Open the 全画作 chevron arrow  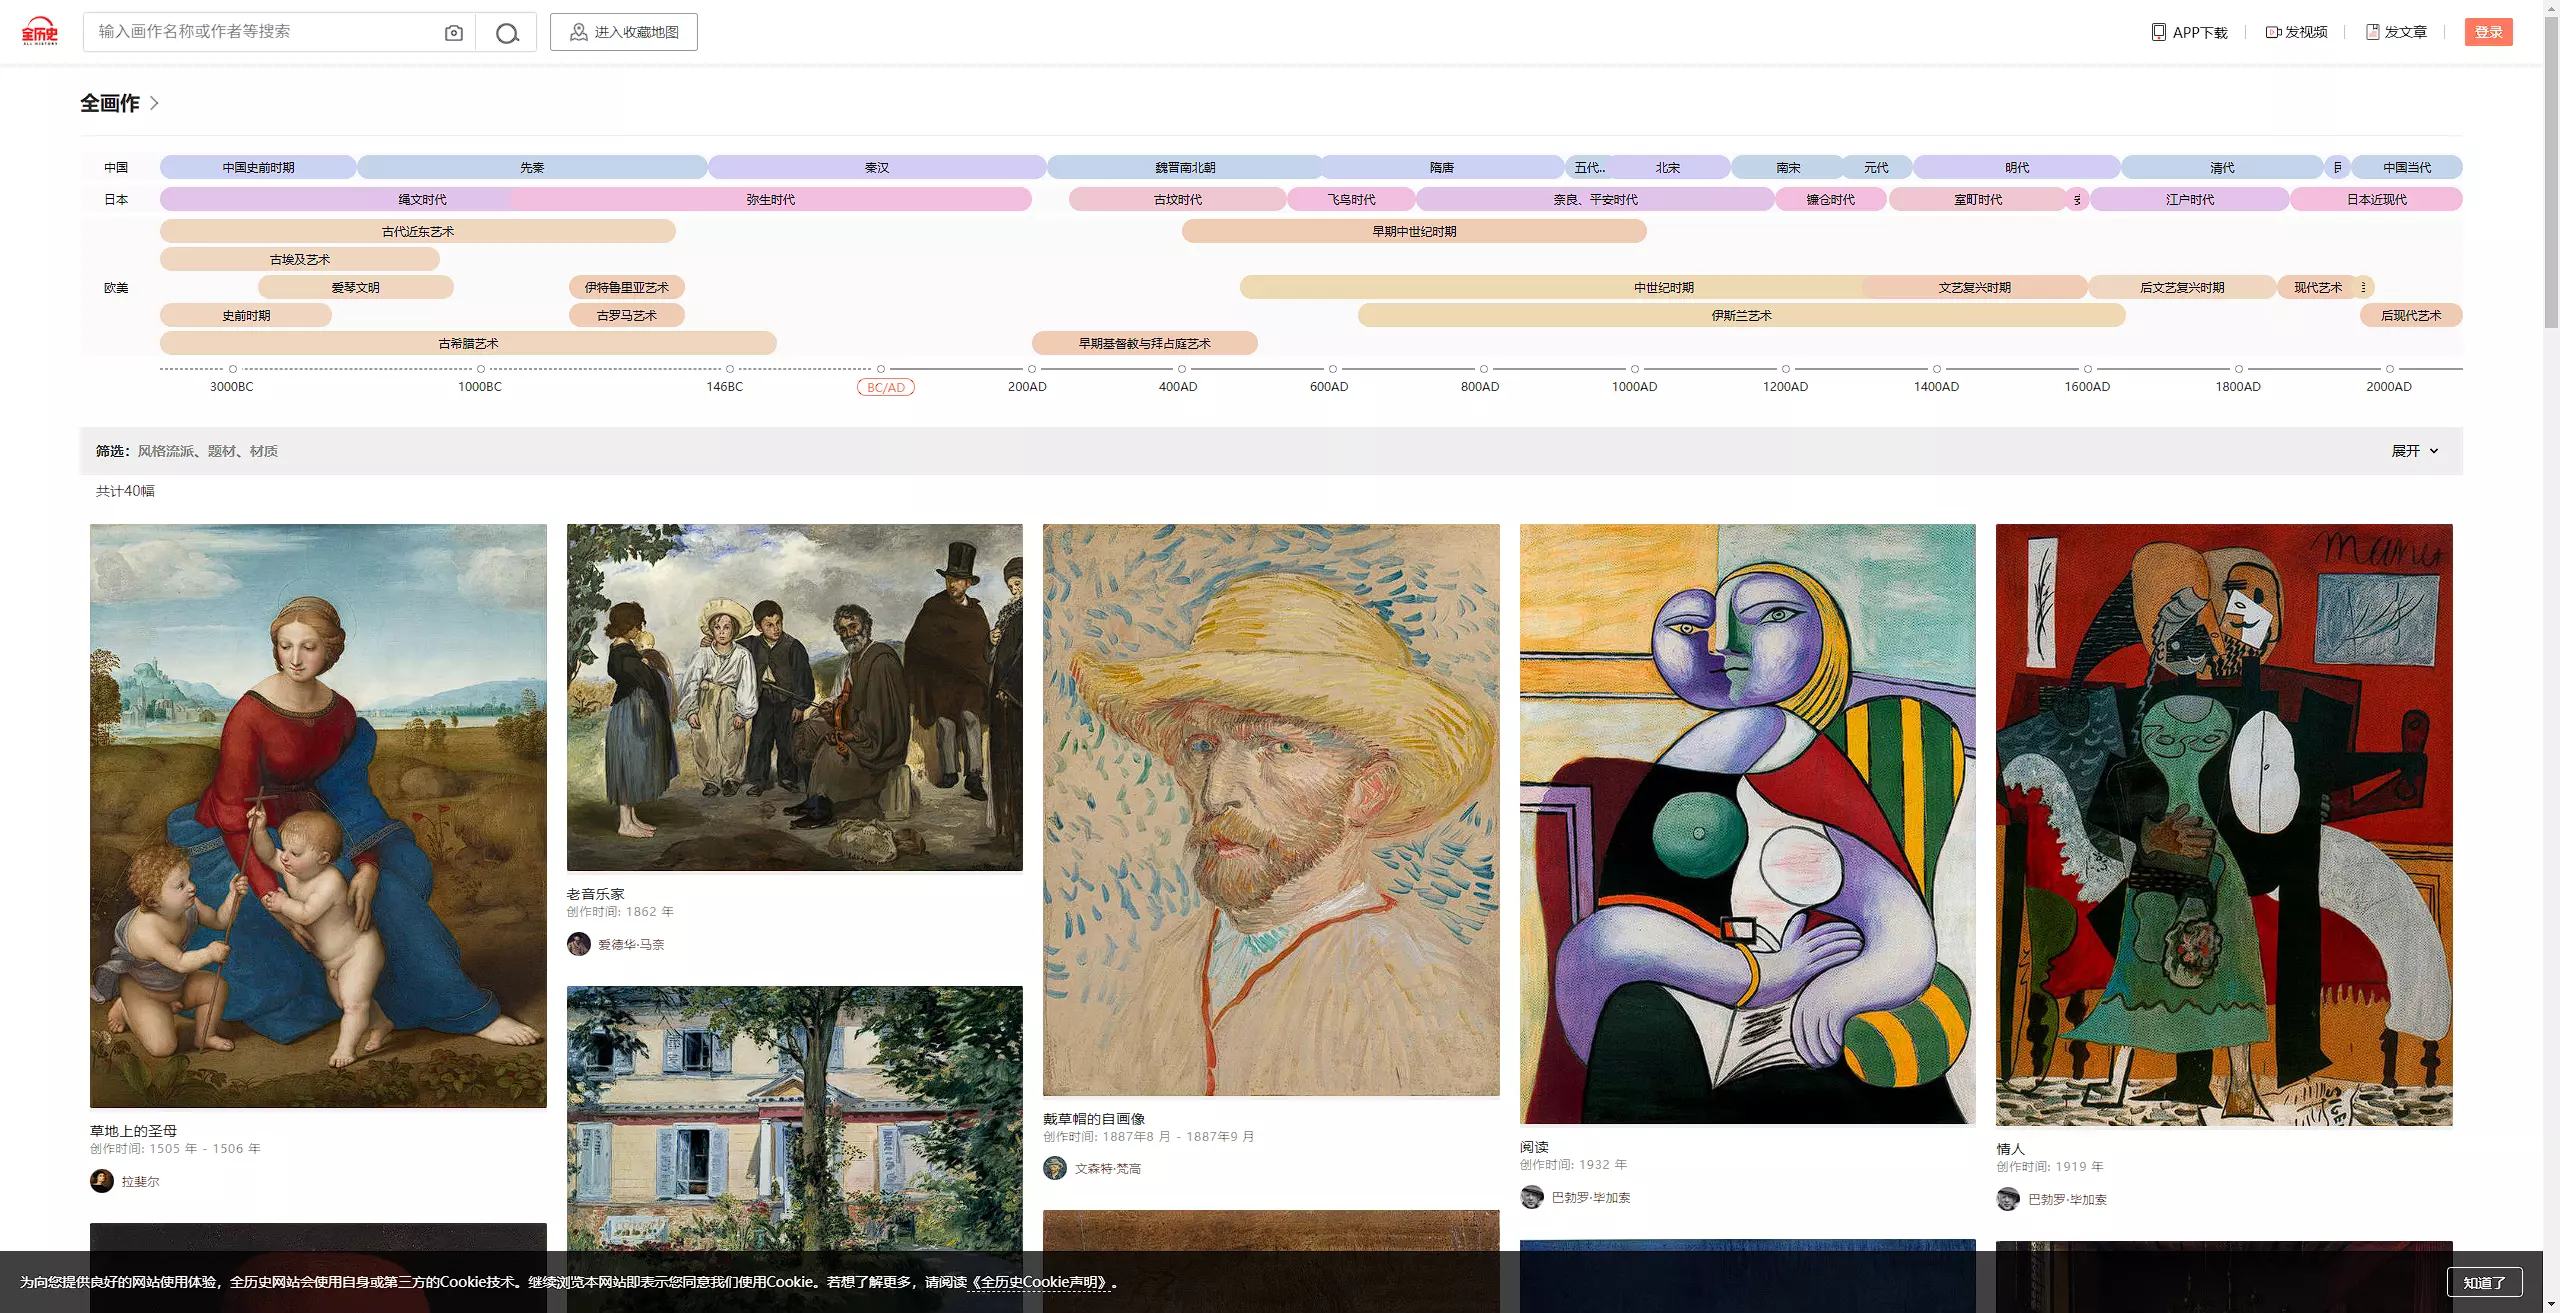point(154,103)
